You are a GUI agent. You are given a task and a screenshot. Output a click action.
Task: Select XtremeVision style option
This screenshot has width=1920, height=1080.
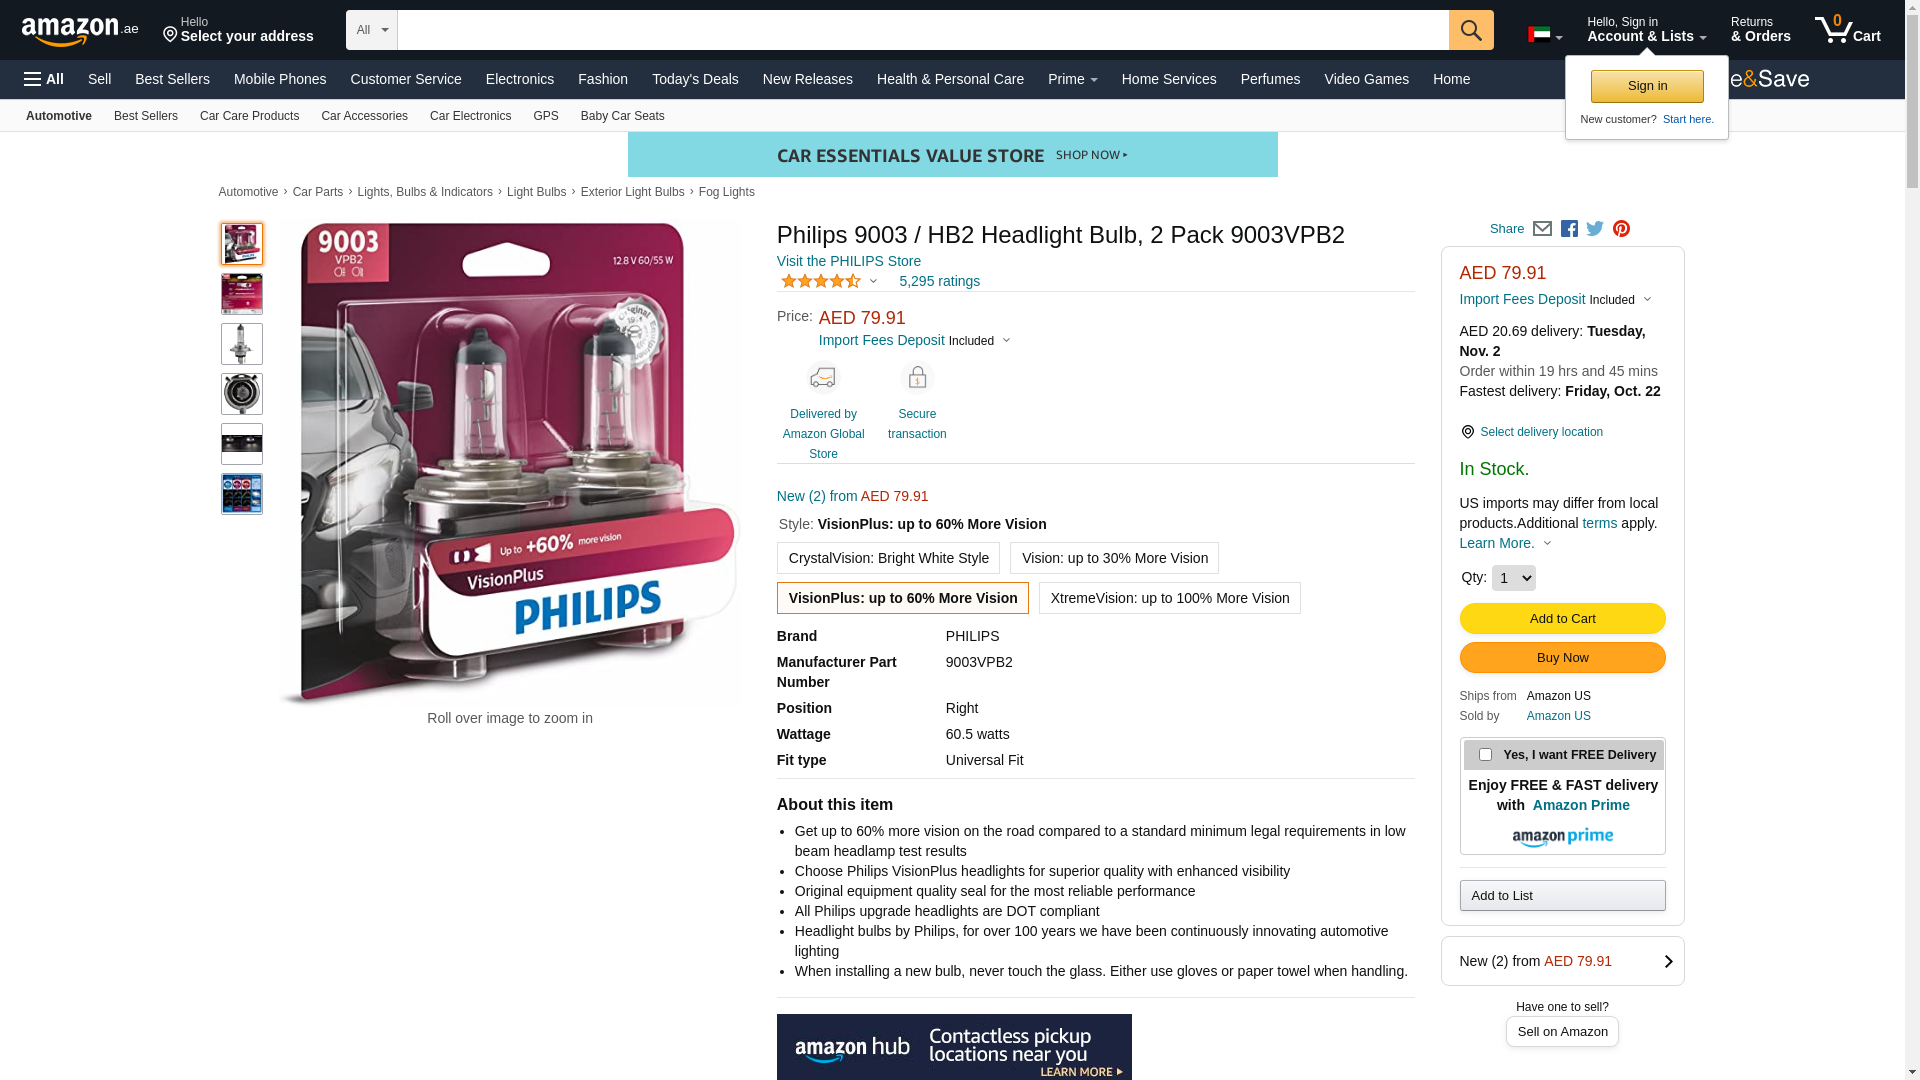pos(1169,598)
